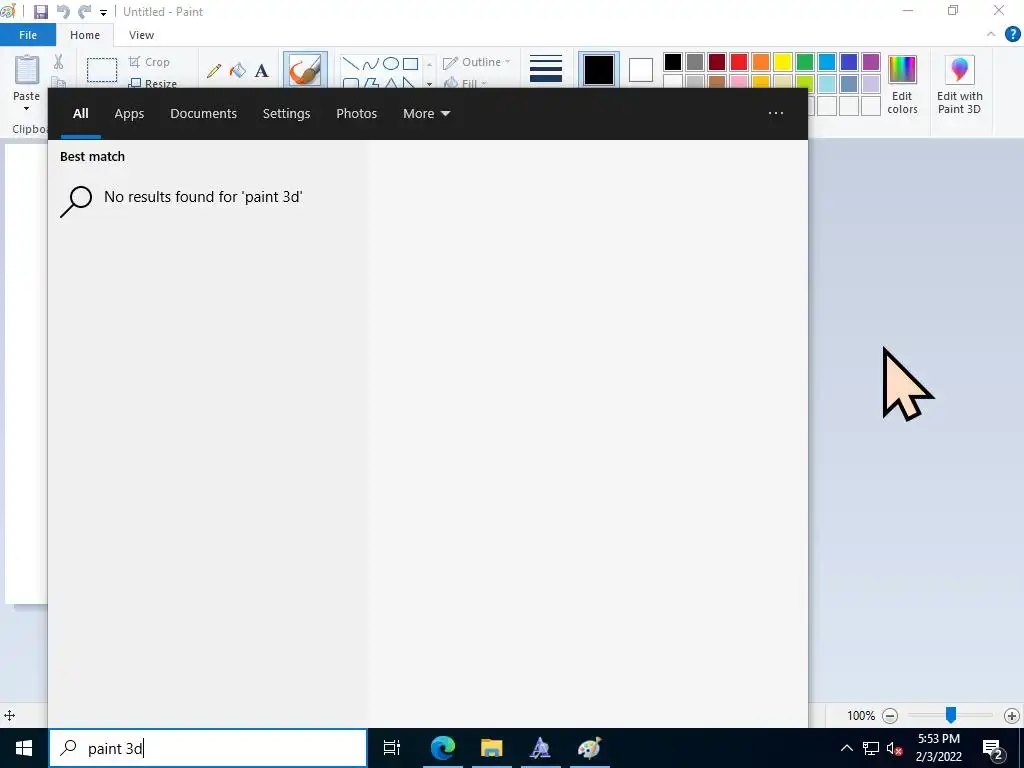
Task: Open Edit colors dialog
Action: pos(903,85)
